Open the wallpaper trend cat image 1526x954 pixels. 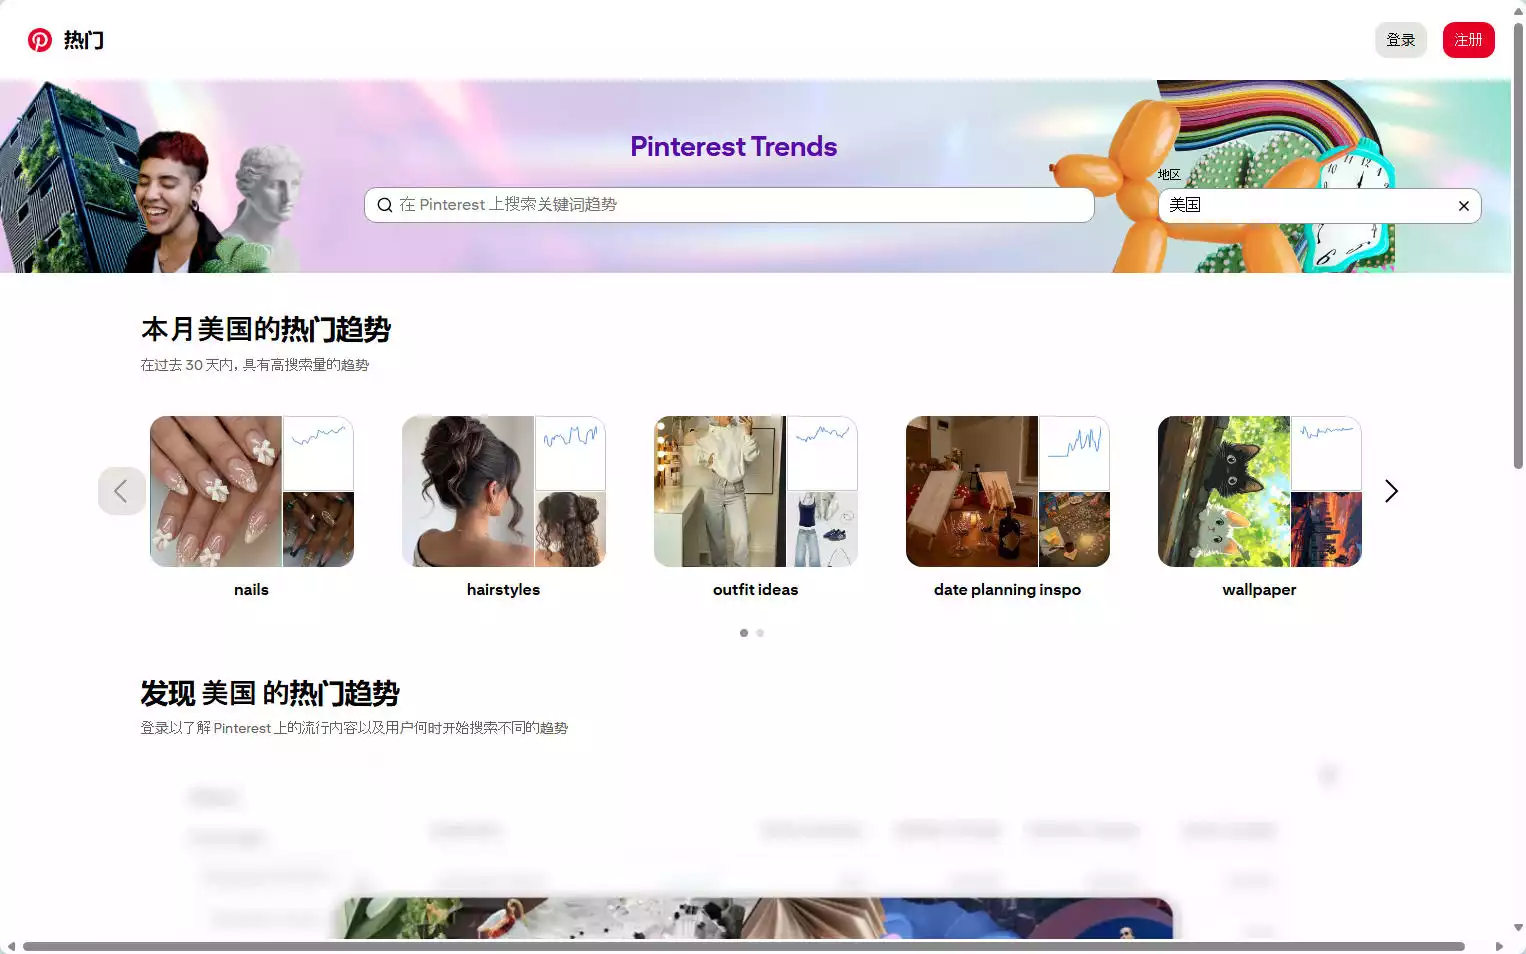point(1224,491)
